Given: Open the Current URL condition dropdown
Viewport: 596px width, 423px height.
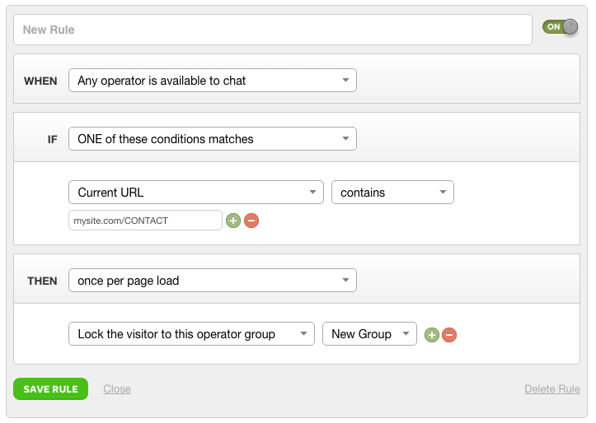Looking at the screenshot, I should pyautogui.click(x=196, y=192).
